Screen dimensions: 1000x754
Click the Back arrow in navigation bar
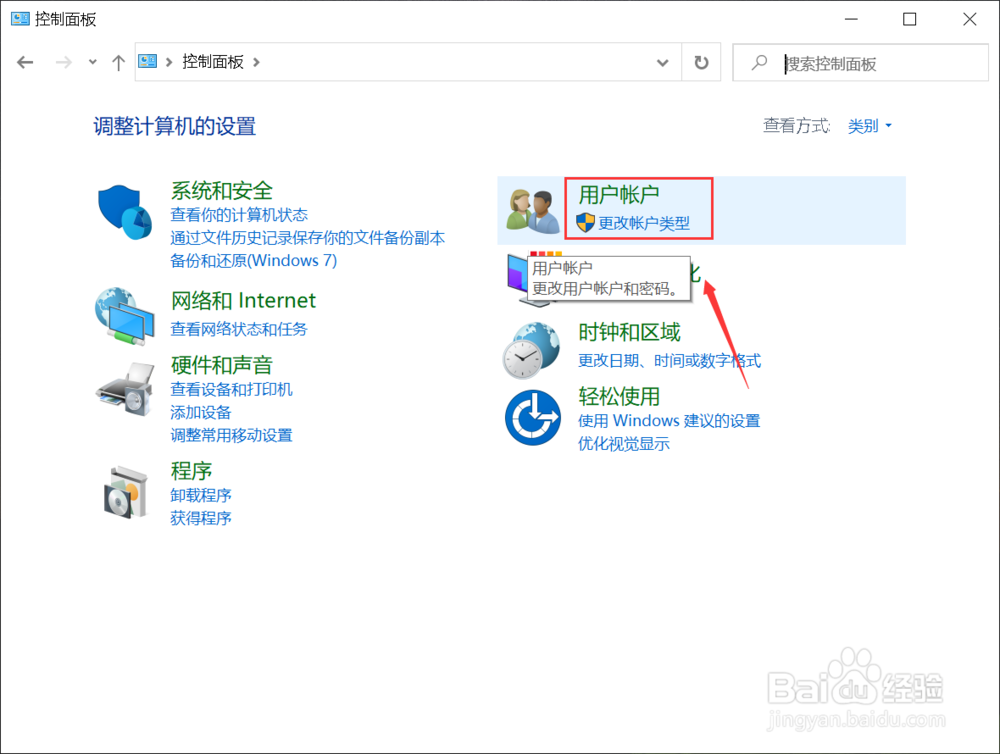[25, 62]
